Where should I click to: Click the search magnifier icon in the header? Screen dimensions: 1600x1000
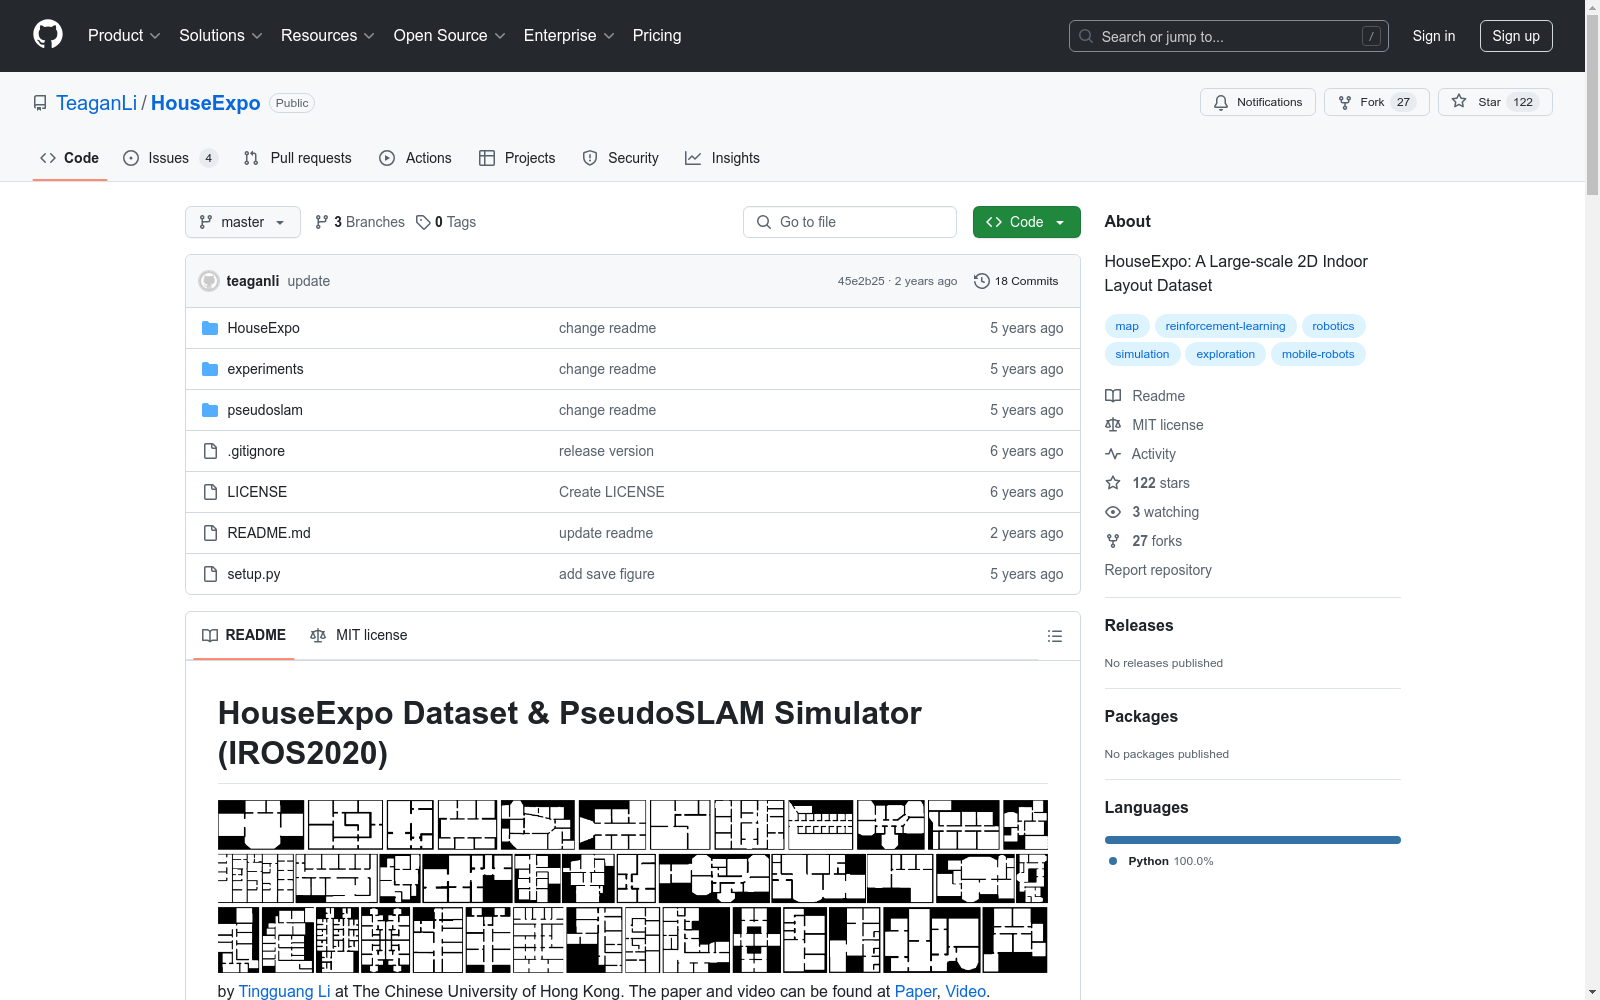point(1086,36)
